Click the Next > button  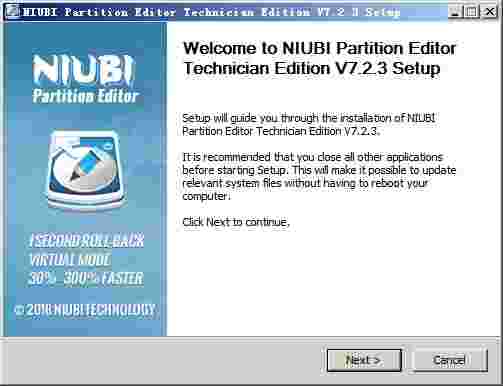click(x=364, y=360)
